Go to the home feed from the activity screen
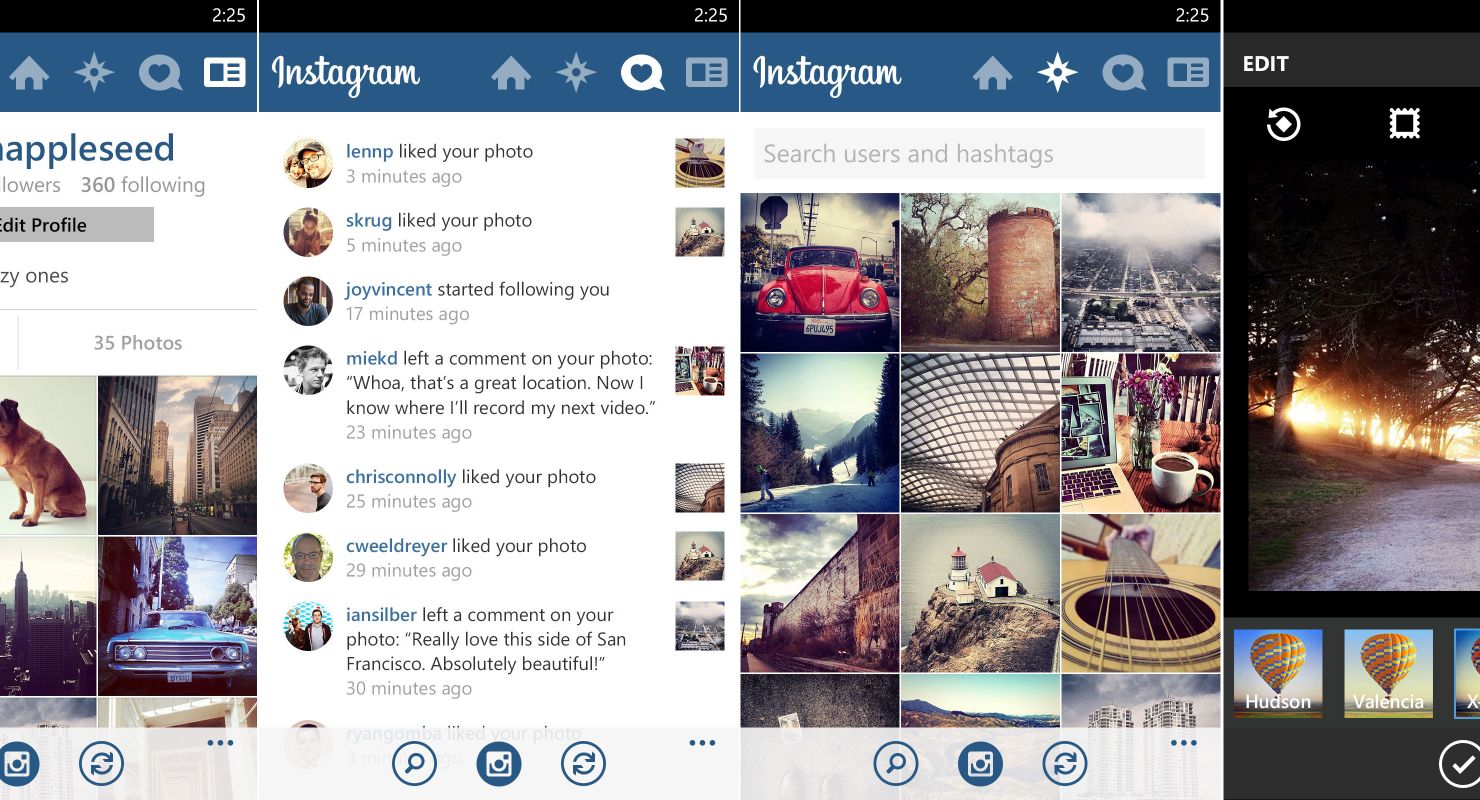This screenshot has width=1480, height=800. tap(511, 73)
